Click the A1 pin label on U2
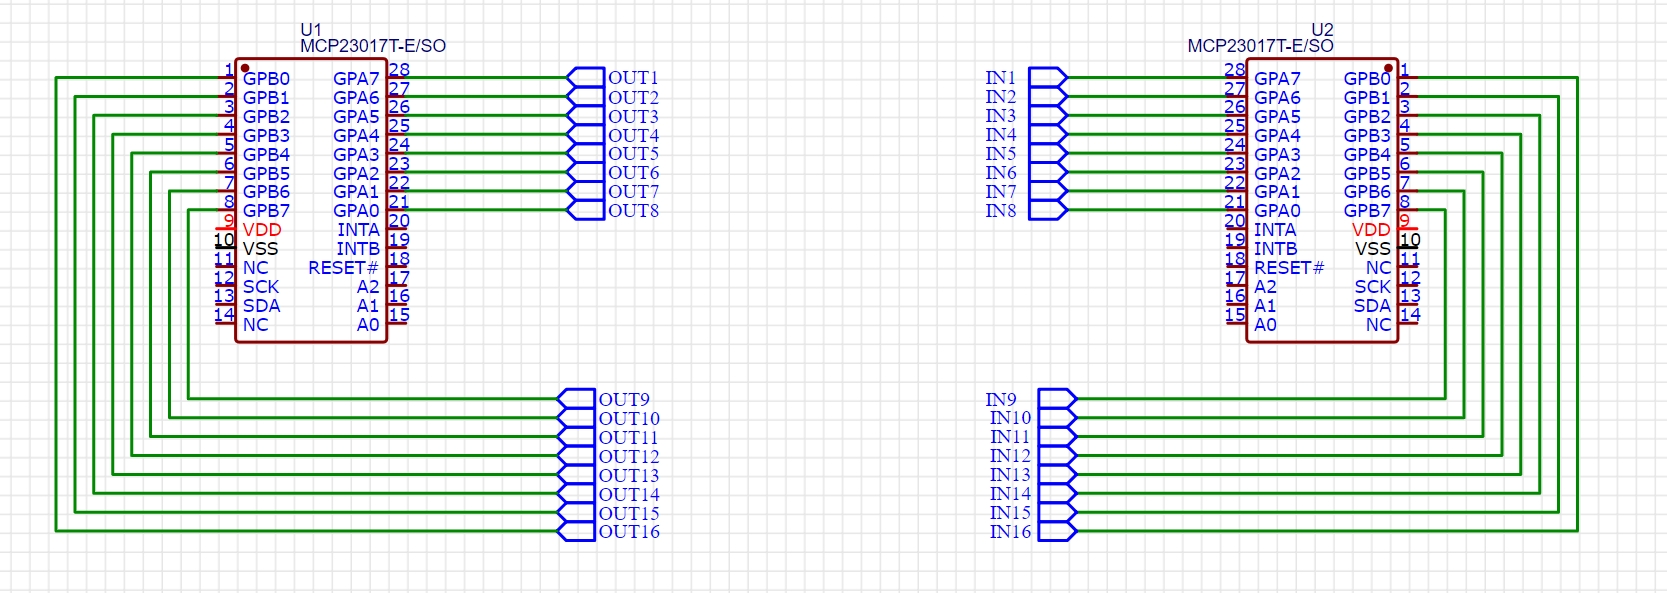 pyautogui.click(x=1265, y=305)
